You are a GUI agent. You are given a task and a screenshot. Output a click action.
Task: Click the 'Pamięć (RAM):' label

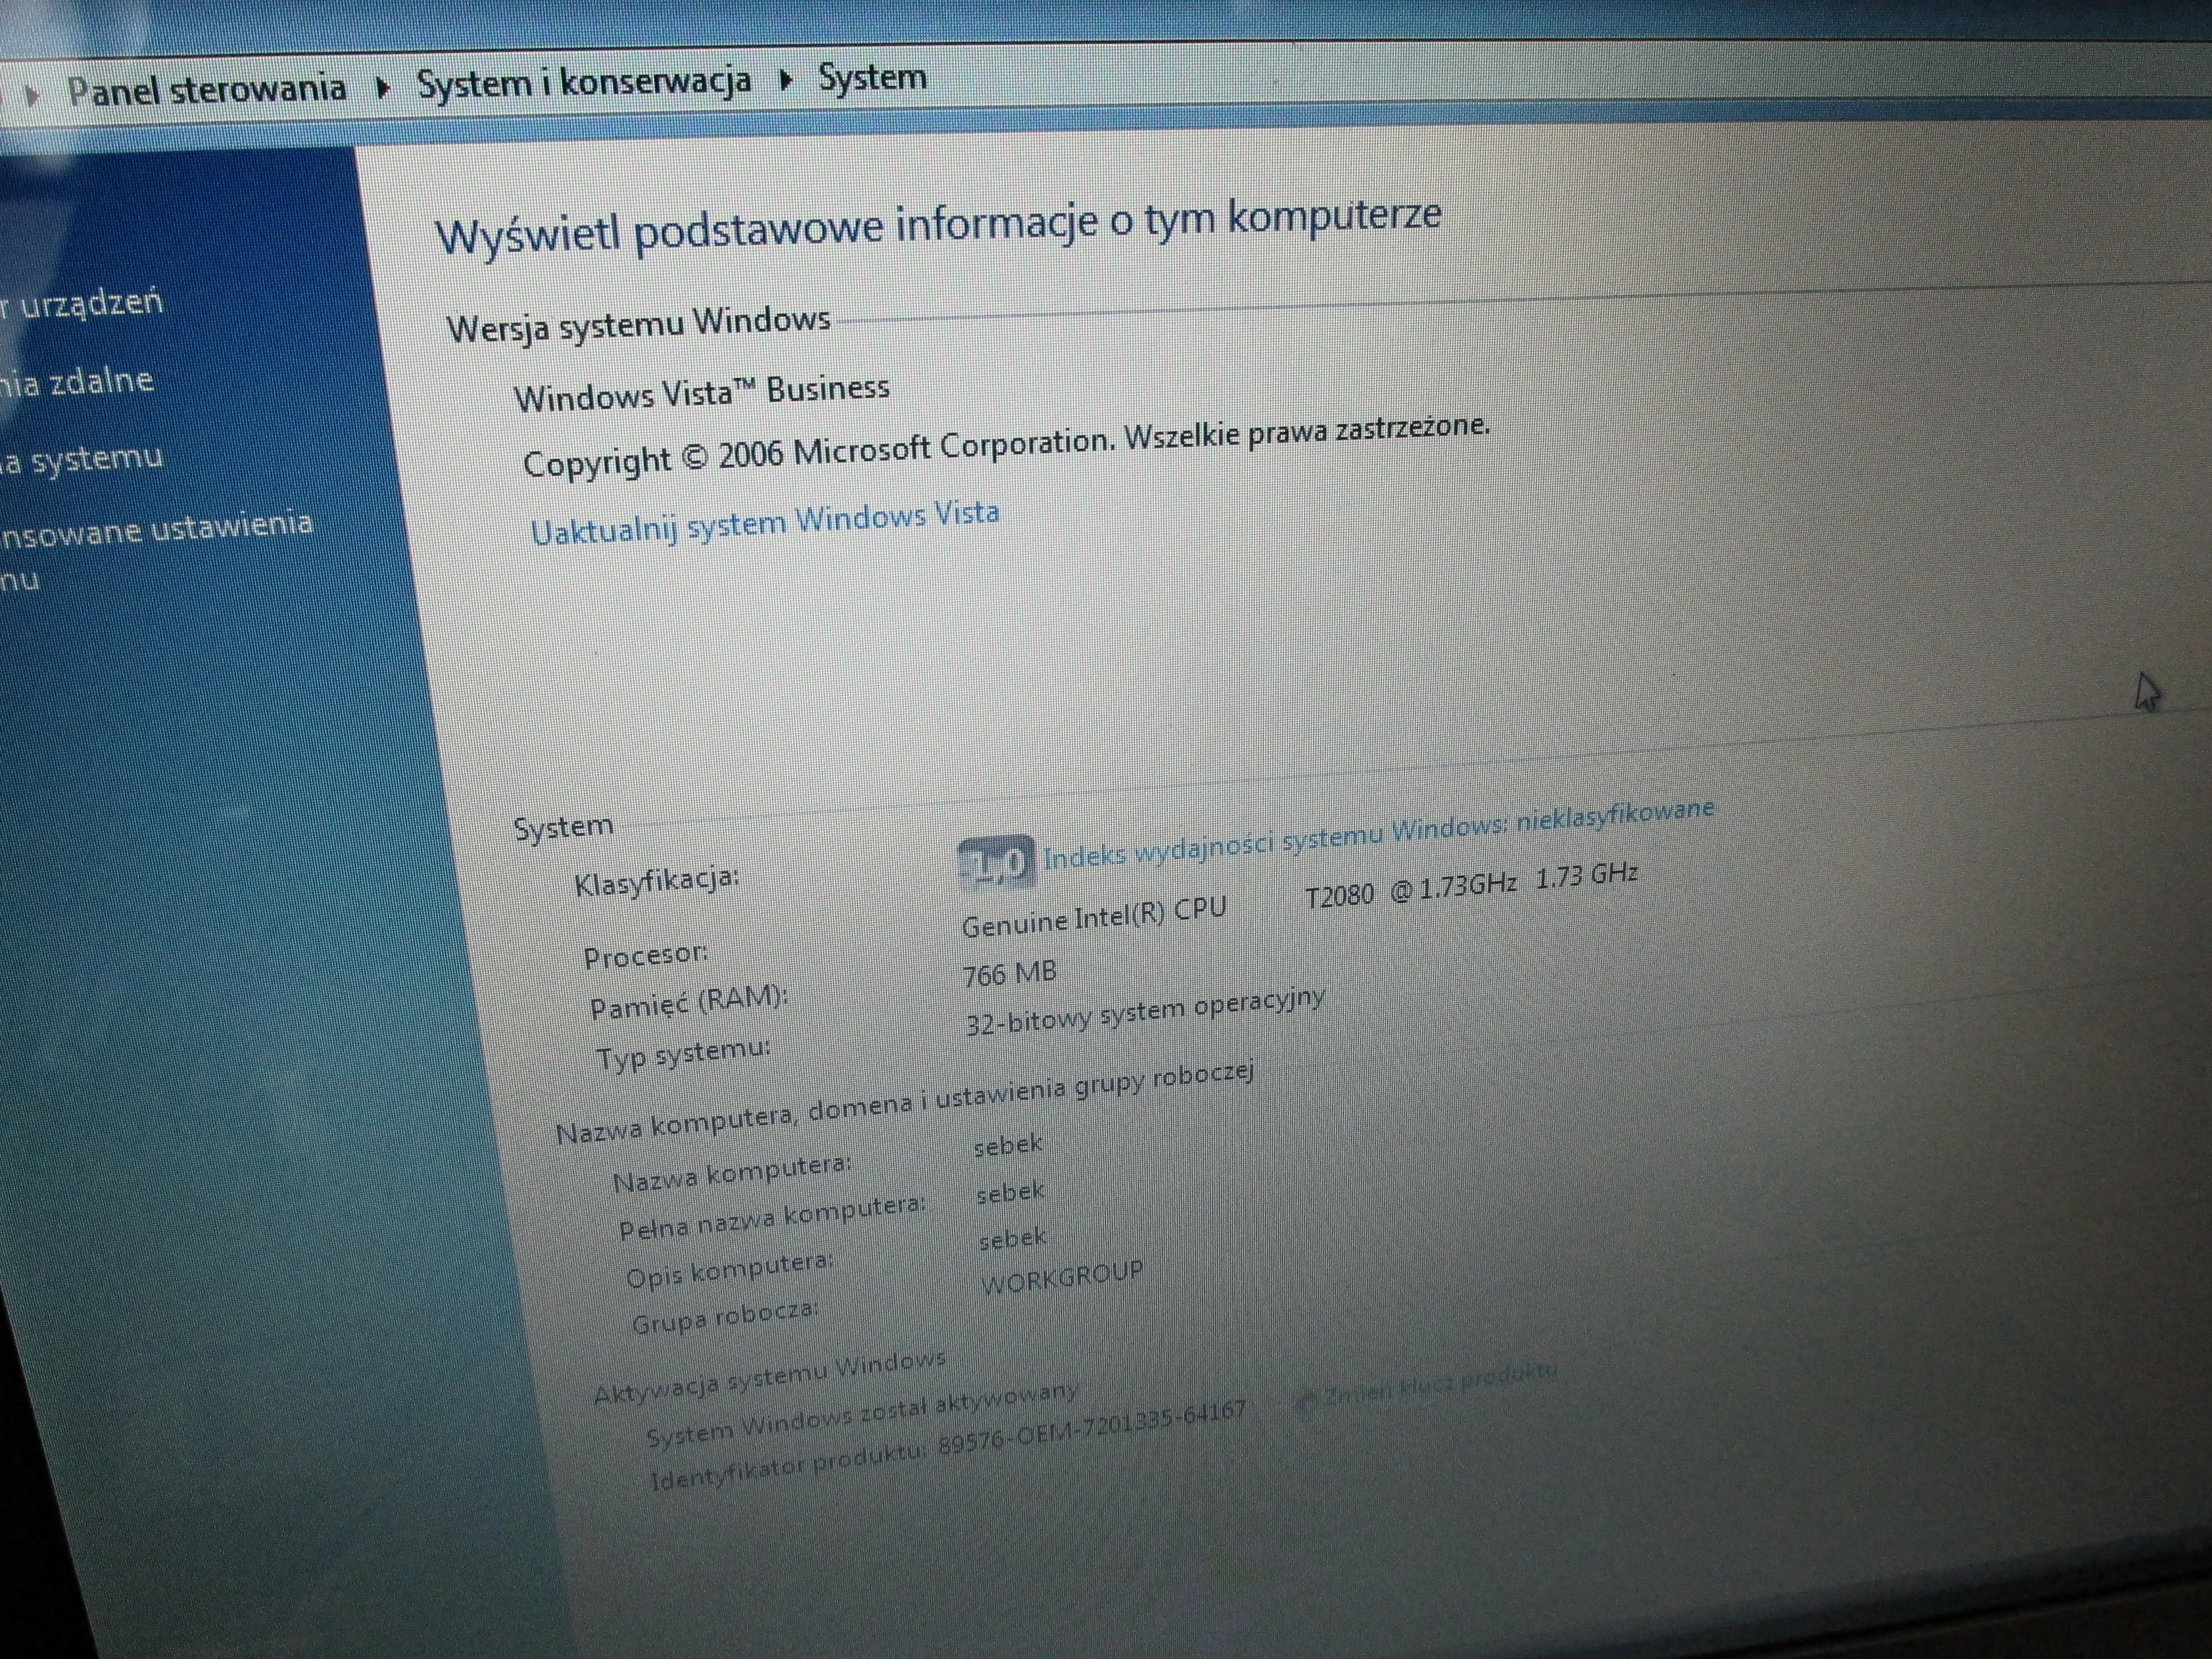tap(688, 1002)
